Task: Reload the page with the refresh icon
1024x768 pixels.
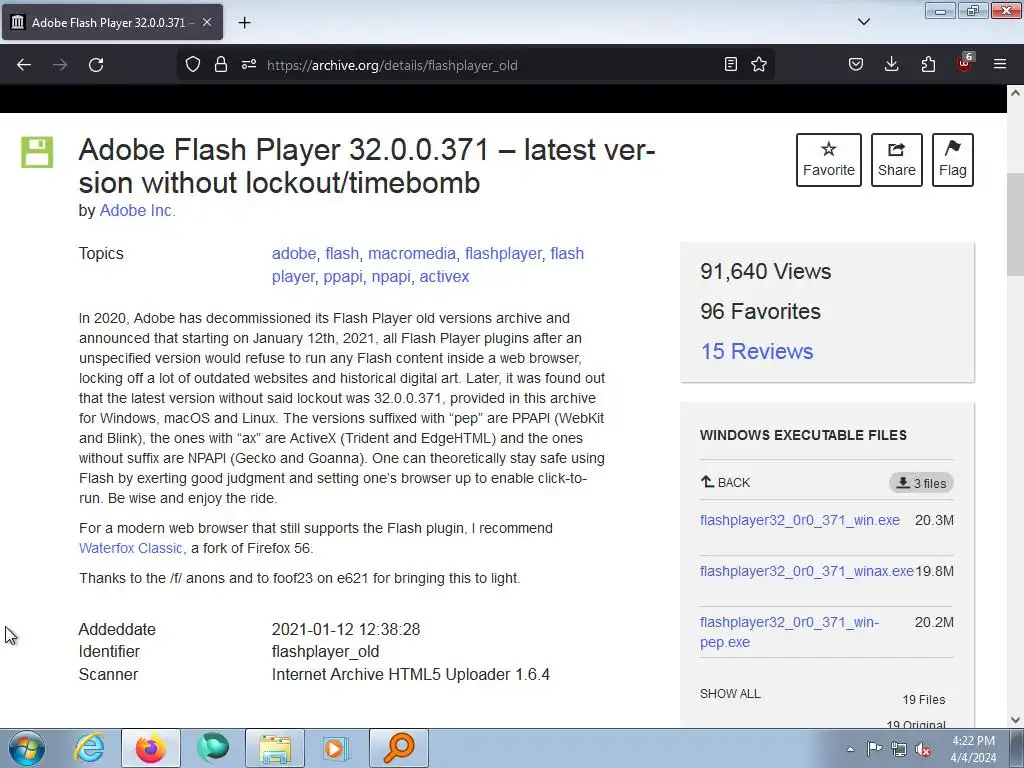Action: click(x=96, y=65)
